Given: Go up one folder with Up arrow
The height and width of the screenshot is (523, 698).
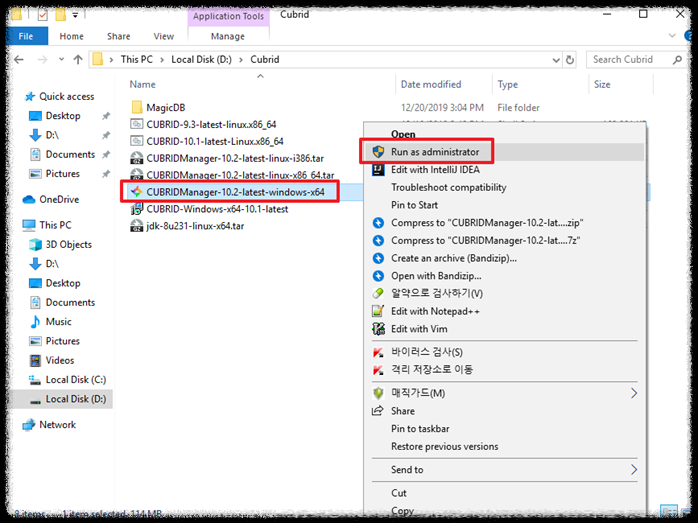Looking at the screenshot, I should pos(78,60).
